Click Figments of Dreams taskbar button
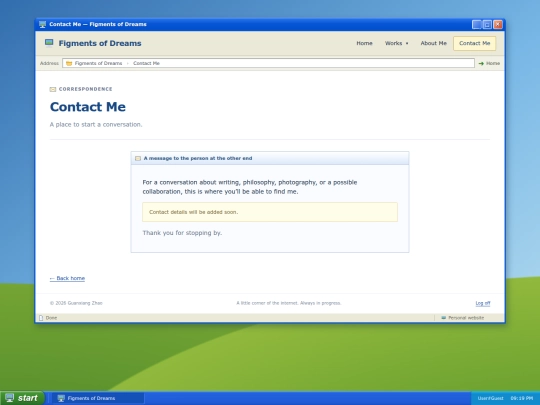 (98, 398)
